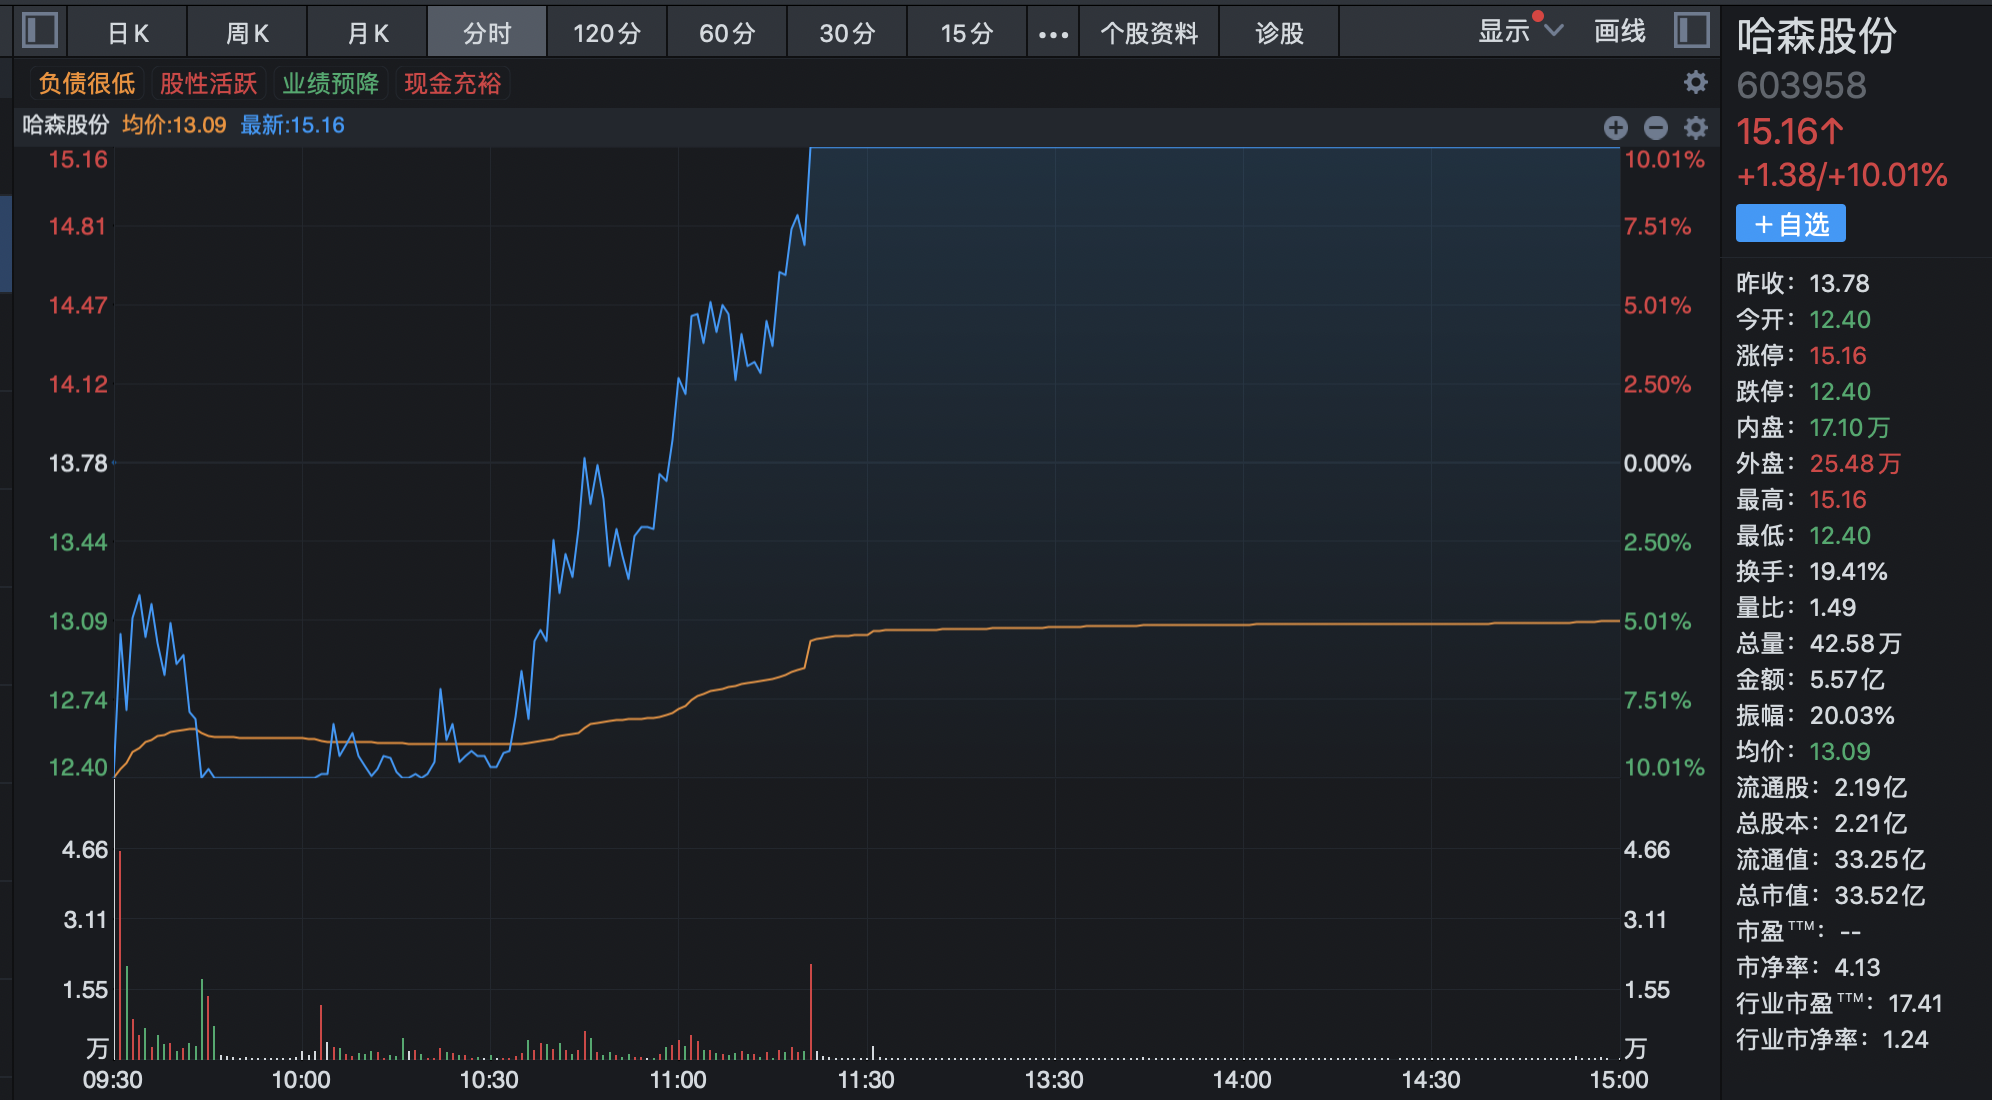The height and width of the screenshot is (1100, 1992).
Task: Open tags row settings gear
Action: click(x=1695, y=82)
